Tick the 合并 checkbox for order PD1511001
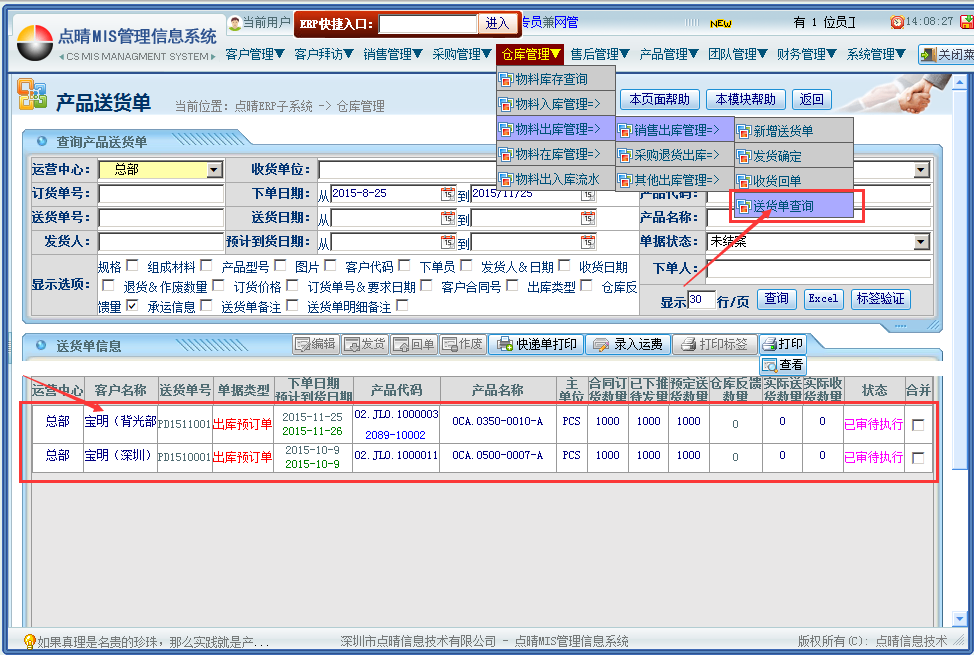Image resolution: width=974 pixels, height=655 pixels. (918, 424)
